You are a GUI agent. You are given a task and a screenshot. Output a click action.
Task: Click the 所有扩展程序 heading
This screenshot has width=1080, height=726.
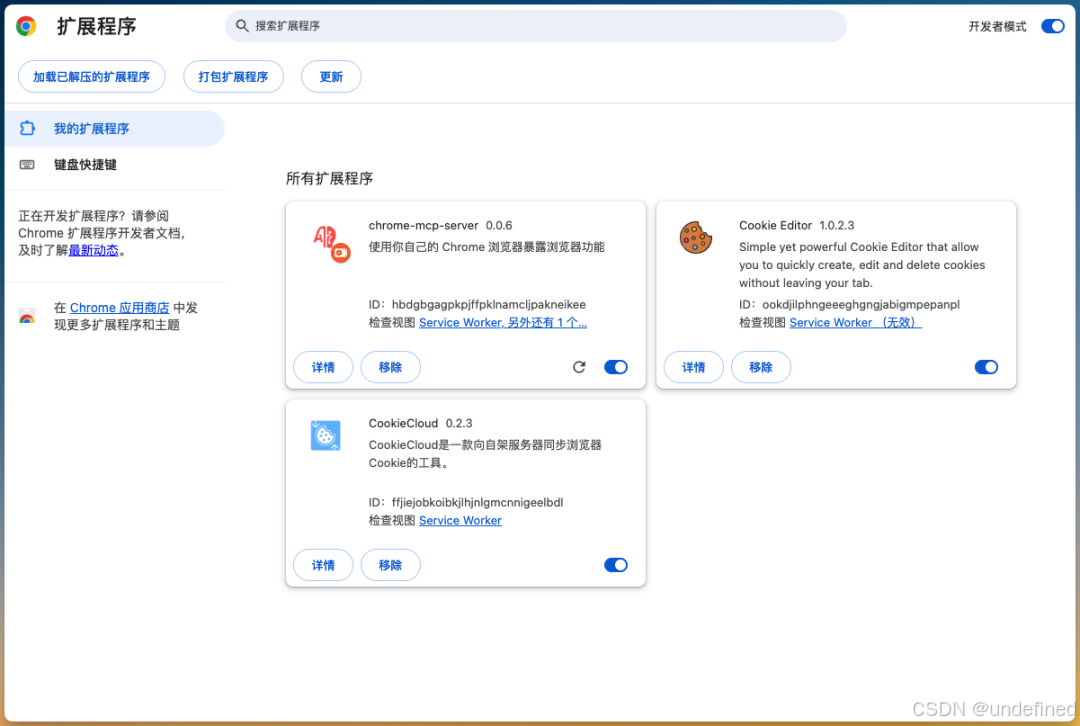(329, 178)
